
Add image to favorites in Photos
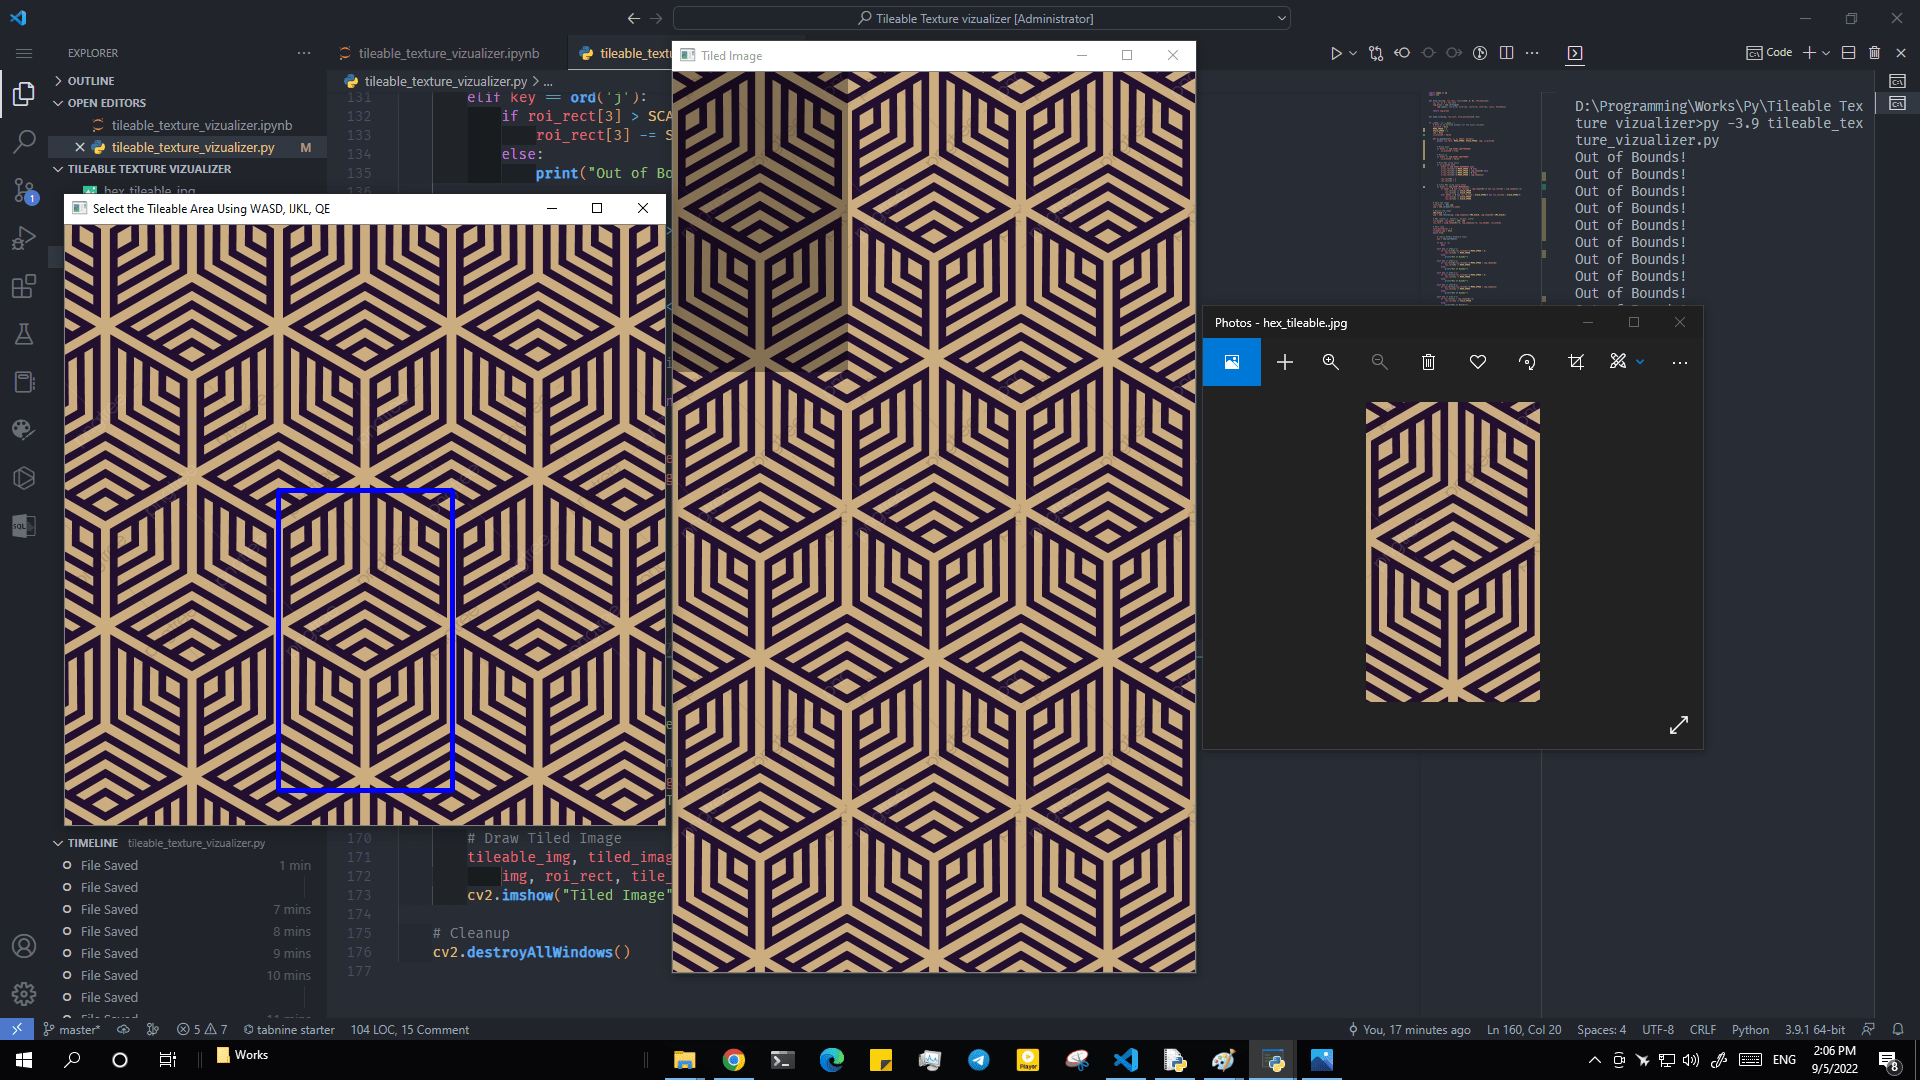point(1478,362)
